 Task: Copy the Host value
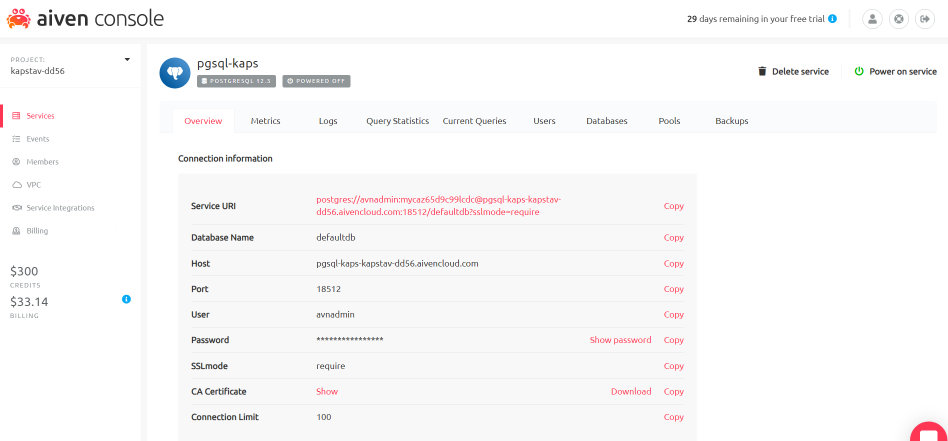coord(674,263)
